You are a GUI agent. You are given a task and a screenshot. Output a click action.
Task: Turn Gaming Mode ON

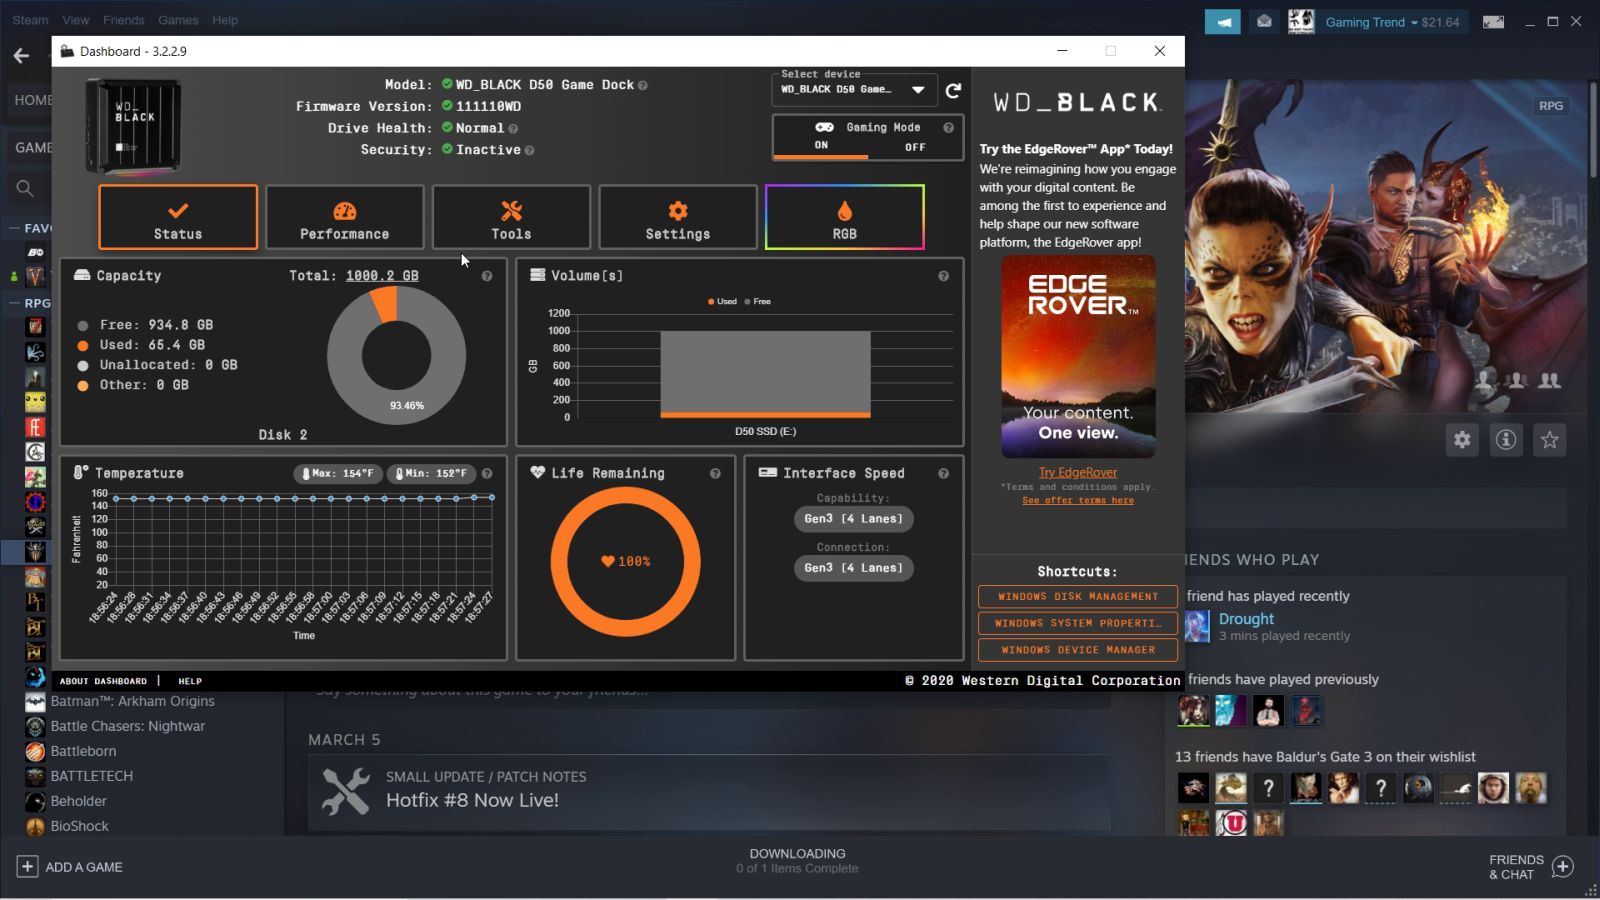821,146
